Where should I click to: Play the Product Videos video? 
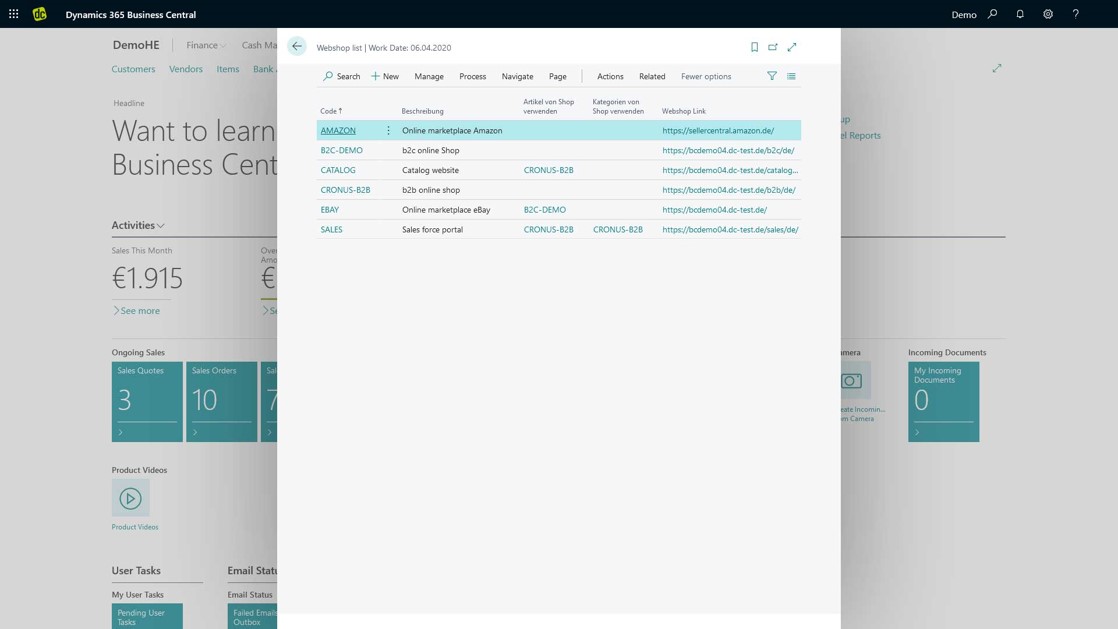(x=130, y=497)
